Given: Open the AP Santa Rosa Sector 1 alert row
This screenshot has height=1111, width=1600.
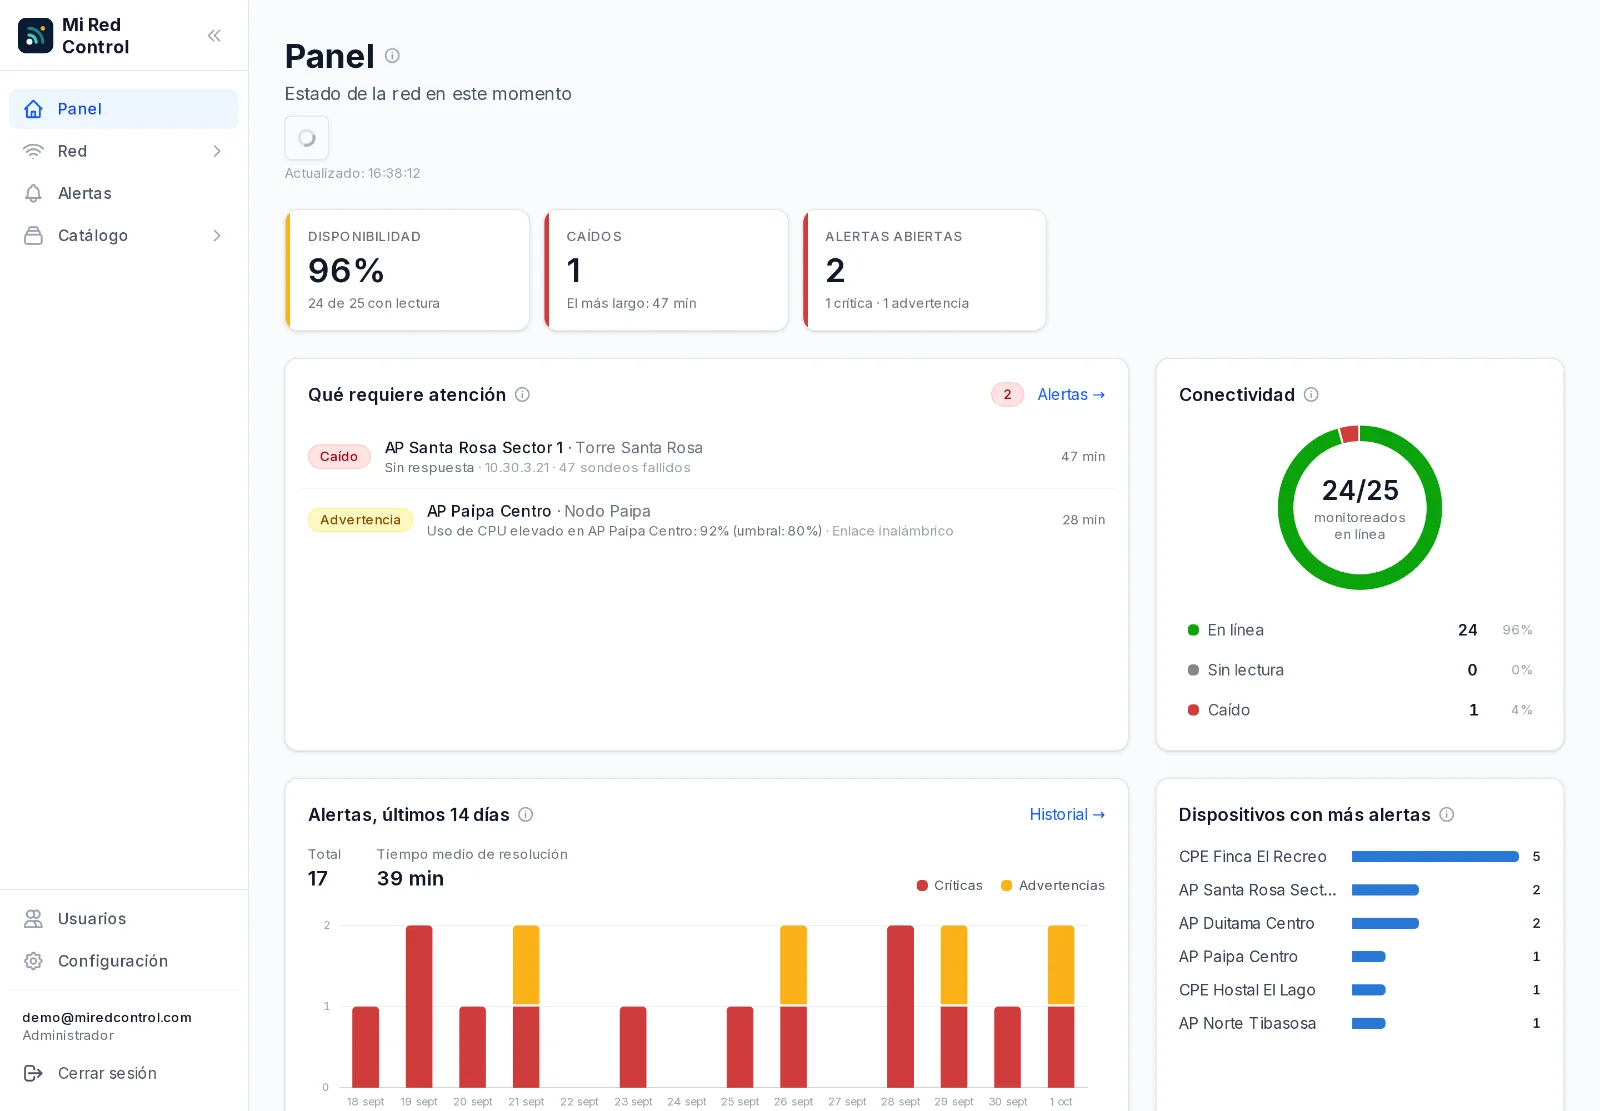Looking at the screenshot, I should [x=707, y=457].
